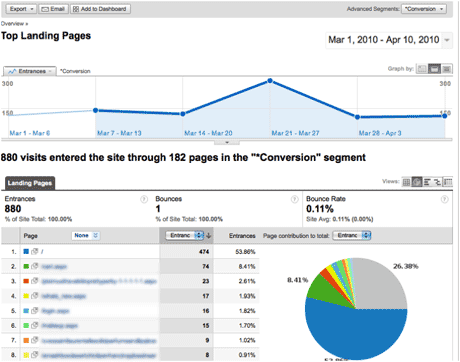Viewport: 460px width, 362px height.
Task: Open the "/" landing page link in row 1
Action: coord(42,252)
